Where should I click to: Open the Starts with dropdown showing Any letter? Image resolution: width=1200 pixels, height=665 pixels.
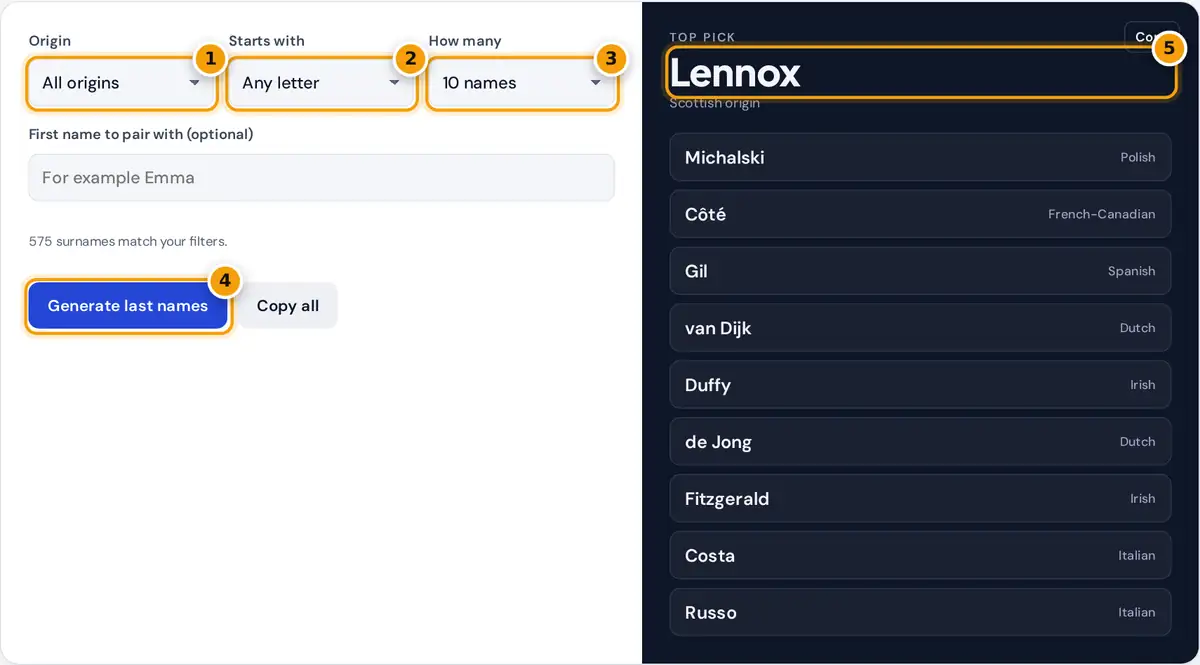coord(321,83)
